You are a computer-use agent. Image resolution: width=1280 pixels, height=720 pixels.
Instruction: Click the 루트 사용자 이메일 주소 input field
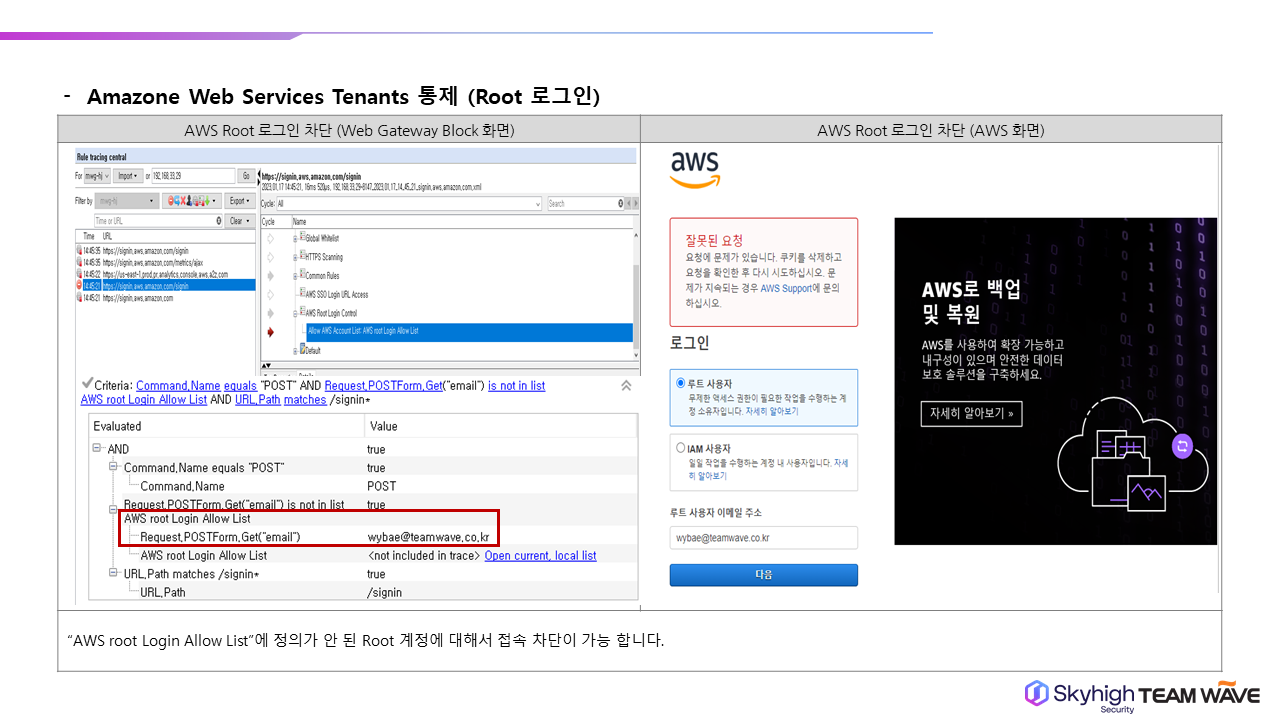763,538
